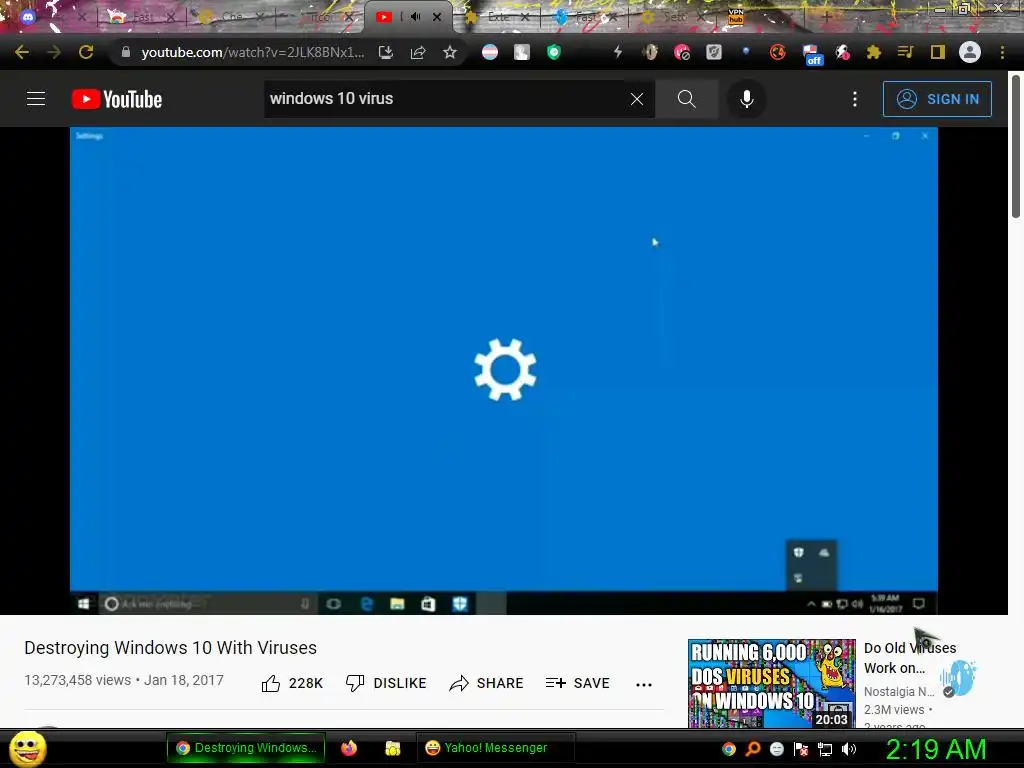Open the SHARE dialog

point(487,683)
